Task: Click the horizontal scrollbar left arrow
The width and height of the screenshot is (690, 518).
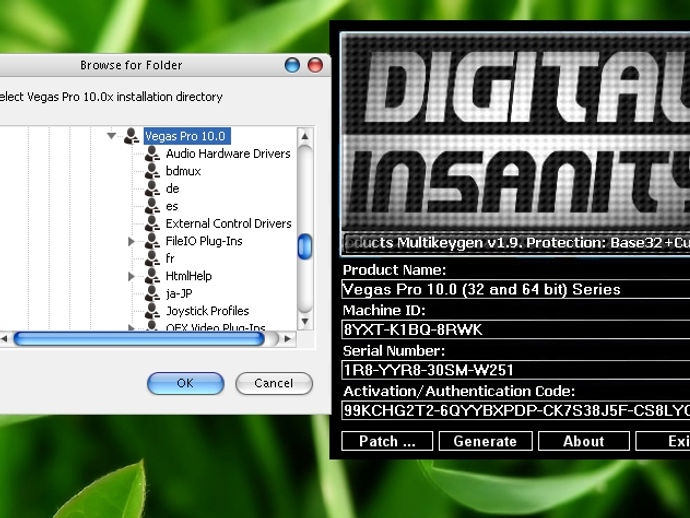Action: coord(4,338)
